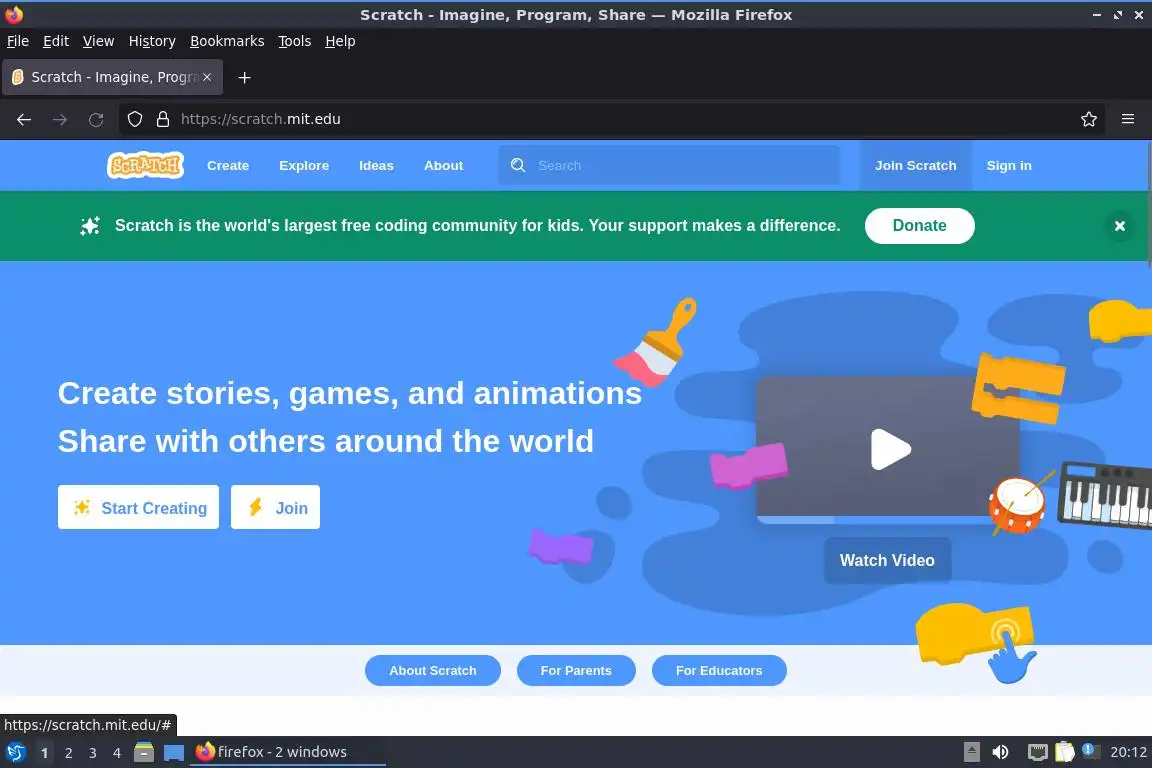The height and width of the screenshot is (768, 1152).
Task: Open the Bookmarks menu
Action: 227,41
